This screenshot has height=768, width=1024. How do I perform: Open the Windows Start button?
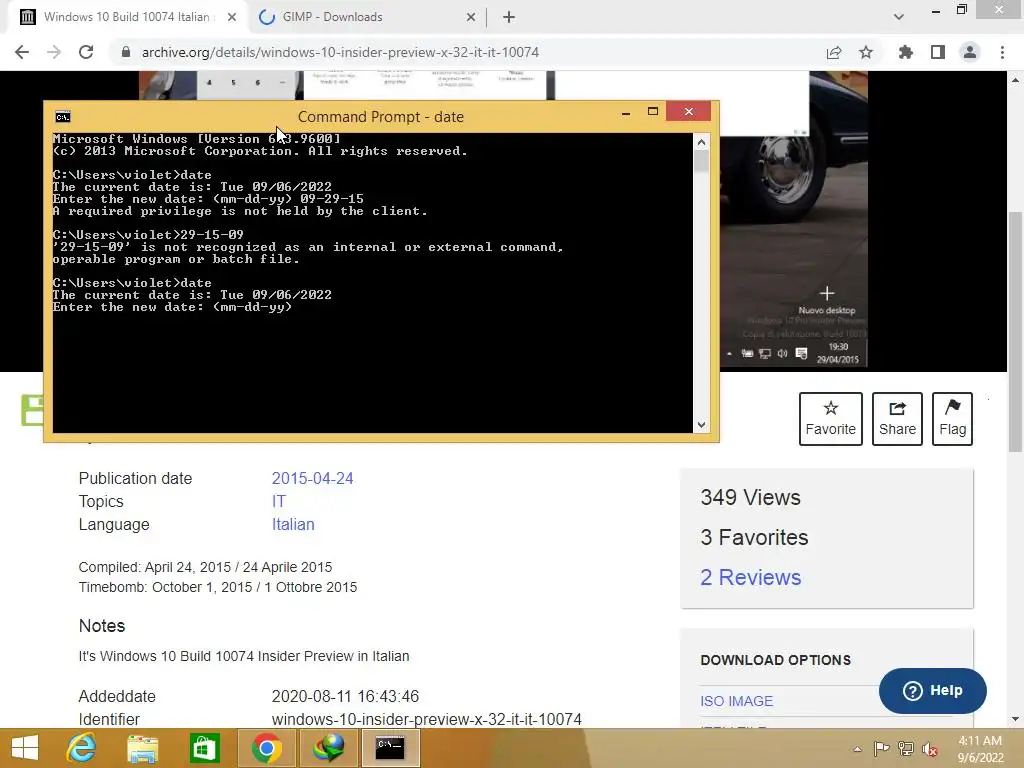tap(25, 748)
